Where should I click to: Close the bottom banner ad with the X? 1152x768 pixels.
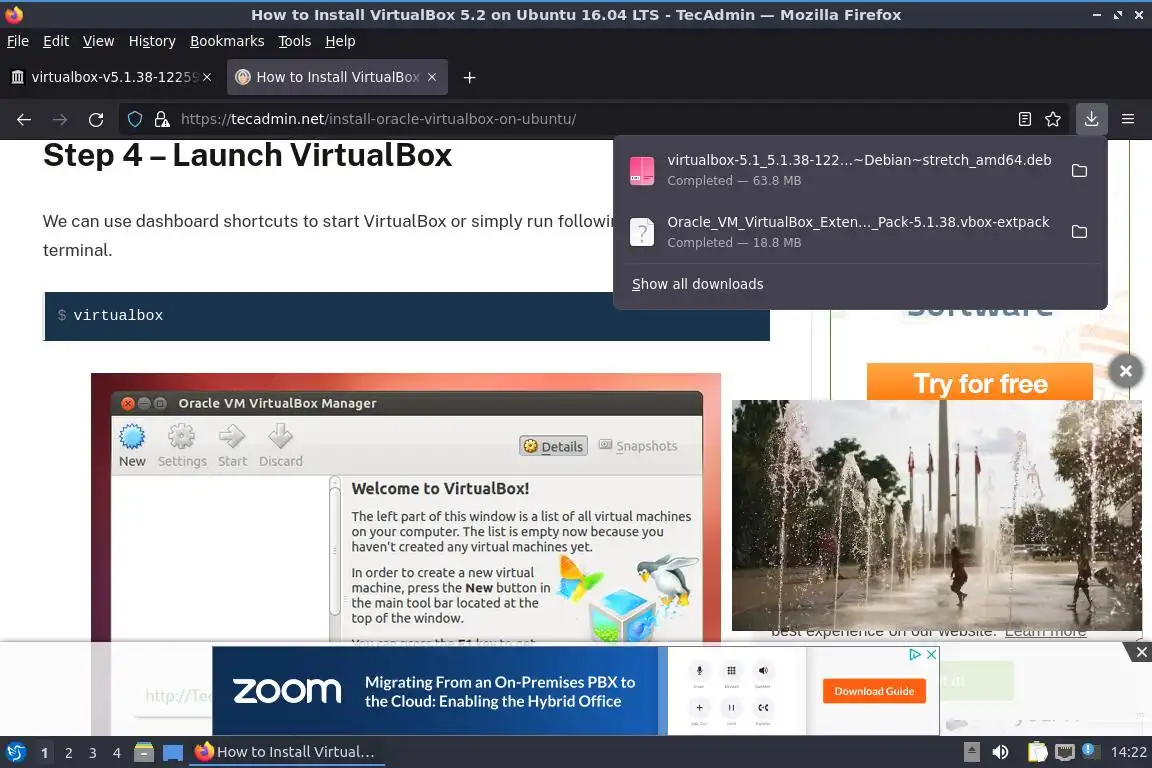1141,652
